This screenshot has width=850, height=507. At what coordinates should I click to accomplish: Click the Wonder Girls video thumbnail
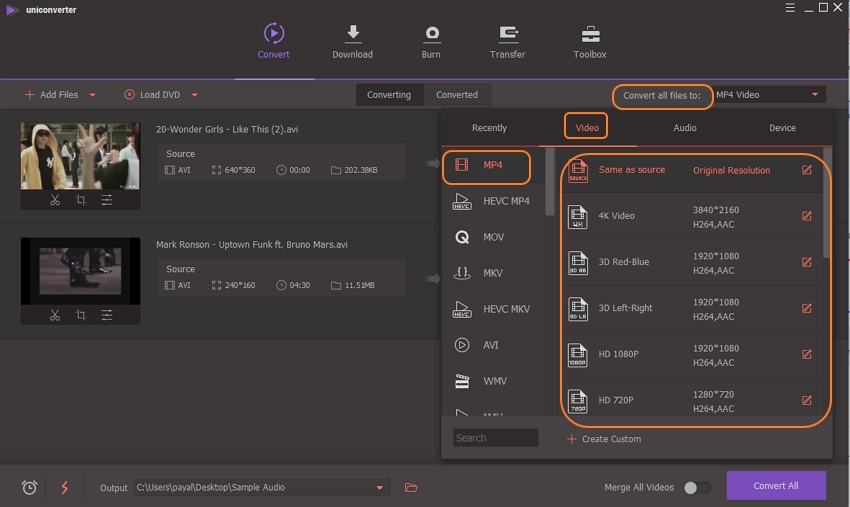[80, 156]
